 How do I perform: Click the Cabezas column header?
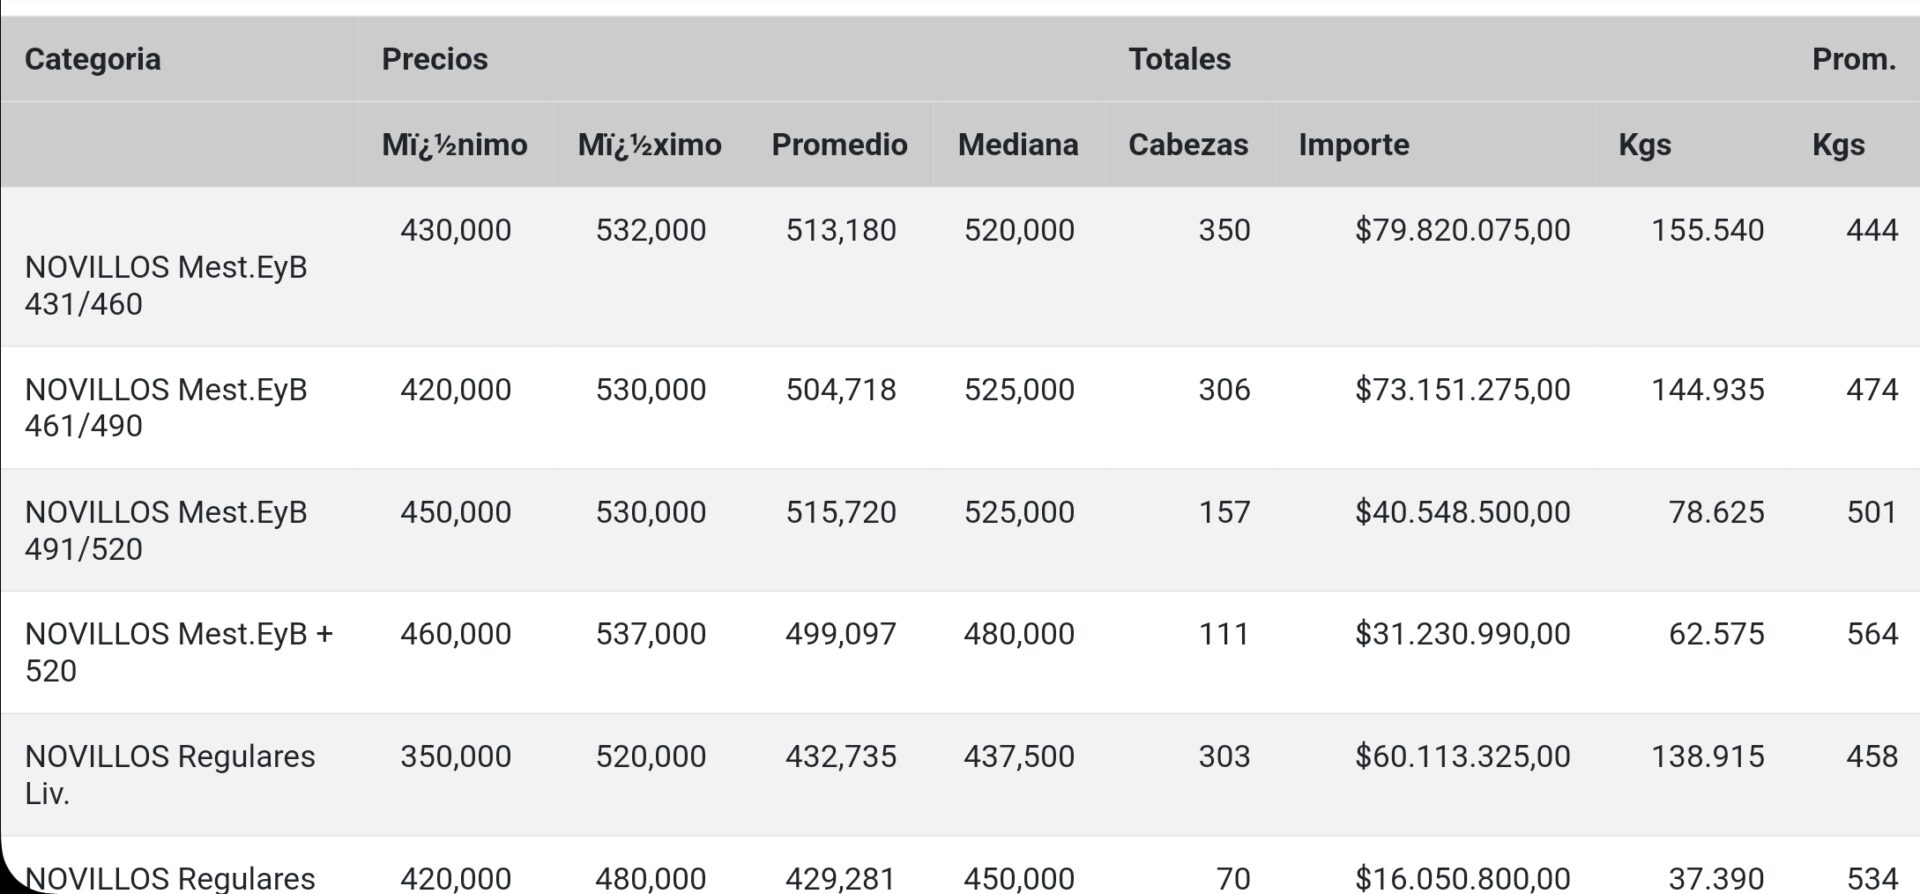click(x=1187, y=145)
